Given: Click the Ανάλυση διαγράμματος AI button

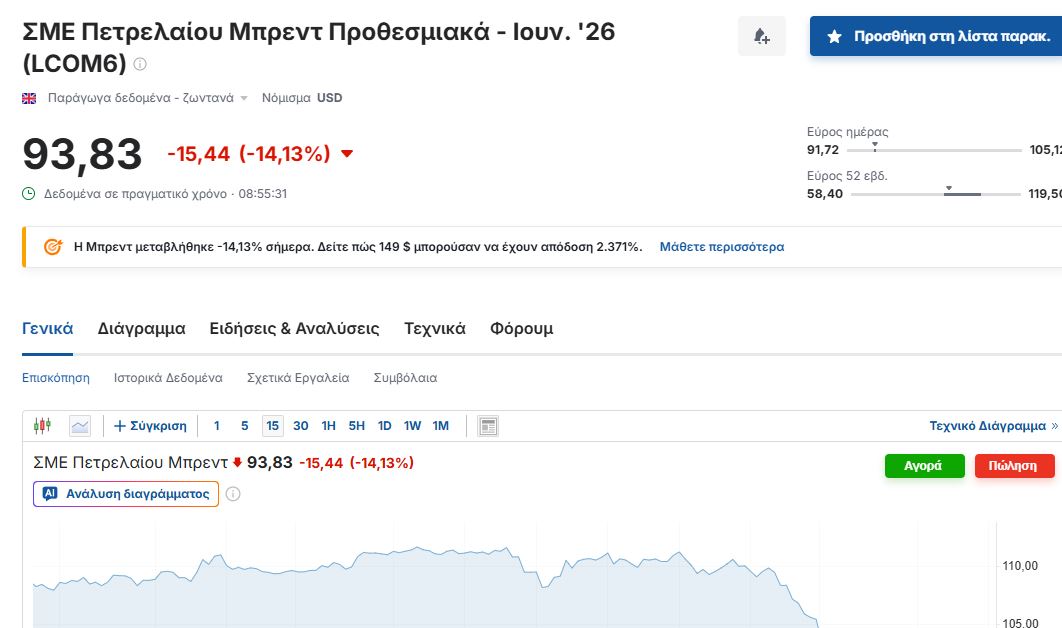Looking at the screenshot, I should [x=126, y=494].
